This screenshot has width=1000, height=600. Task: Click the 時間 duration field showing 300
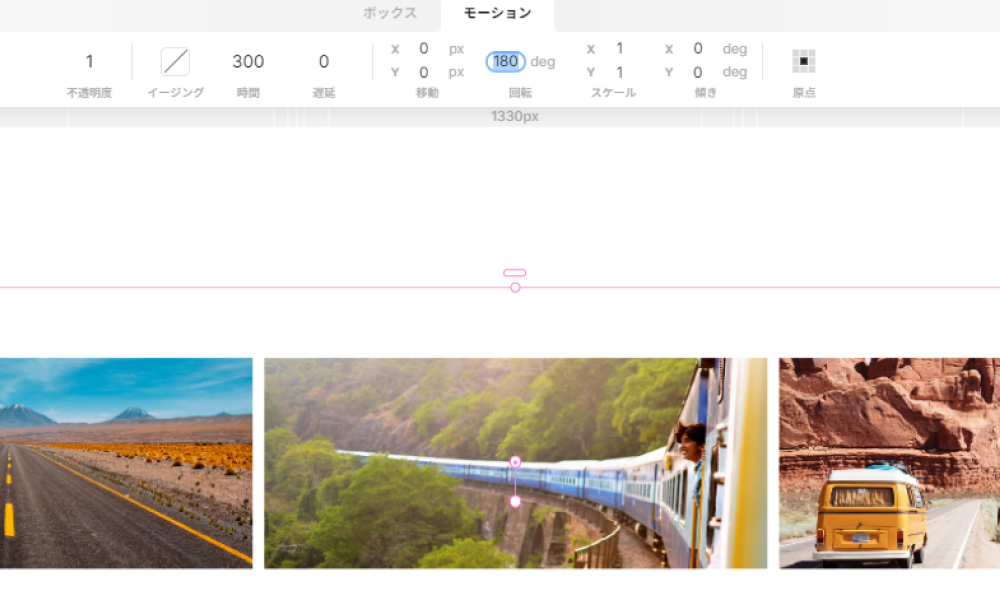tap(248, 62)
